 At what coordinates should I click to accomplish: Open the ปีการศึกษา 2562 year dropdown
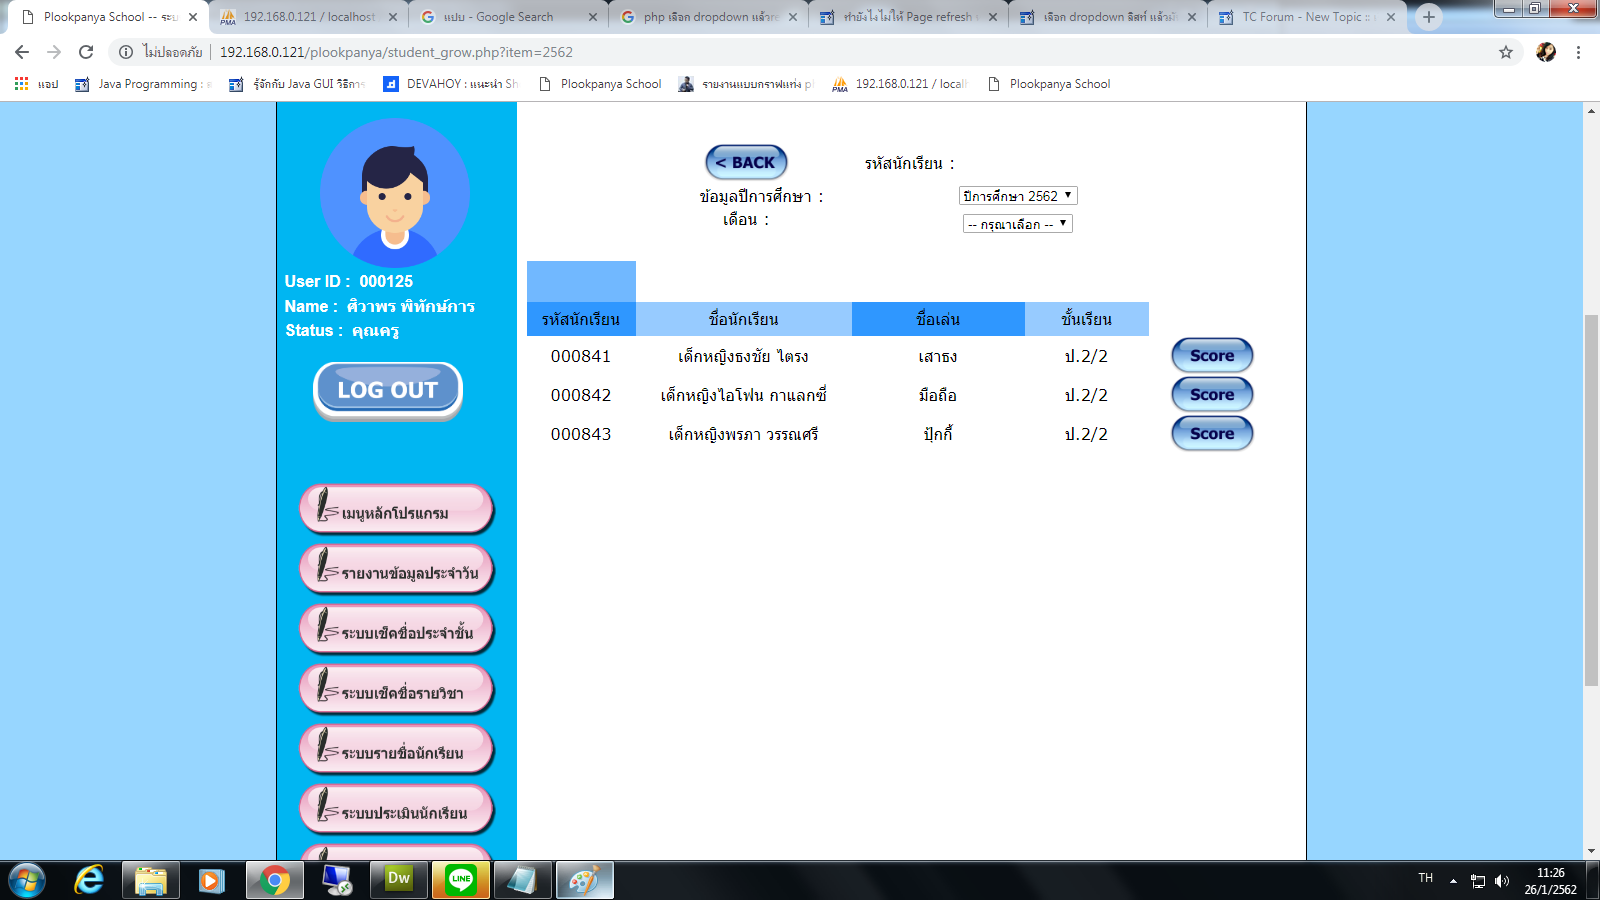click(1018, 196)
